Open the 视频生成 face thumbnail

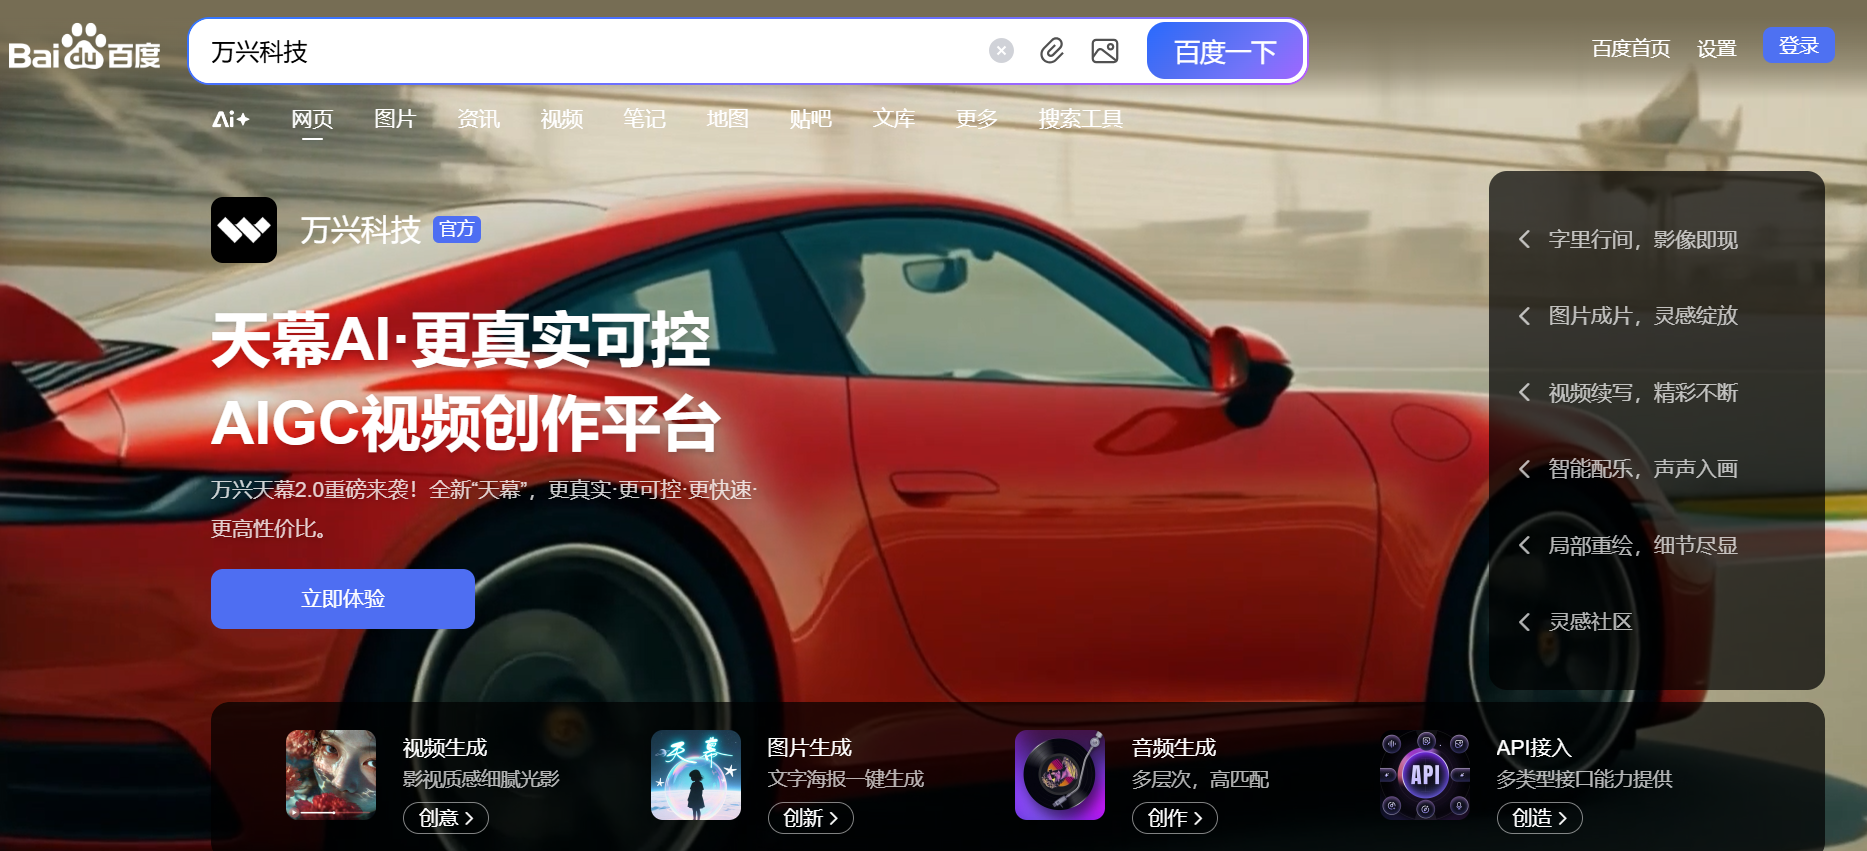331,775
